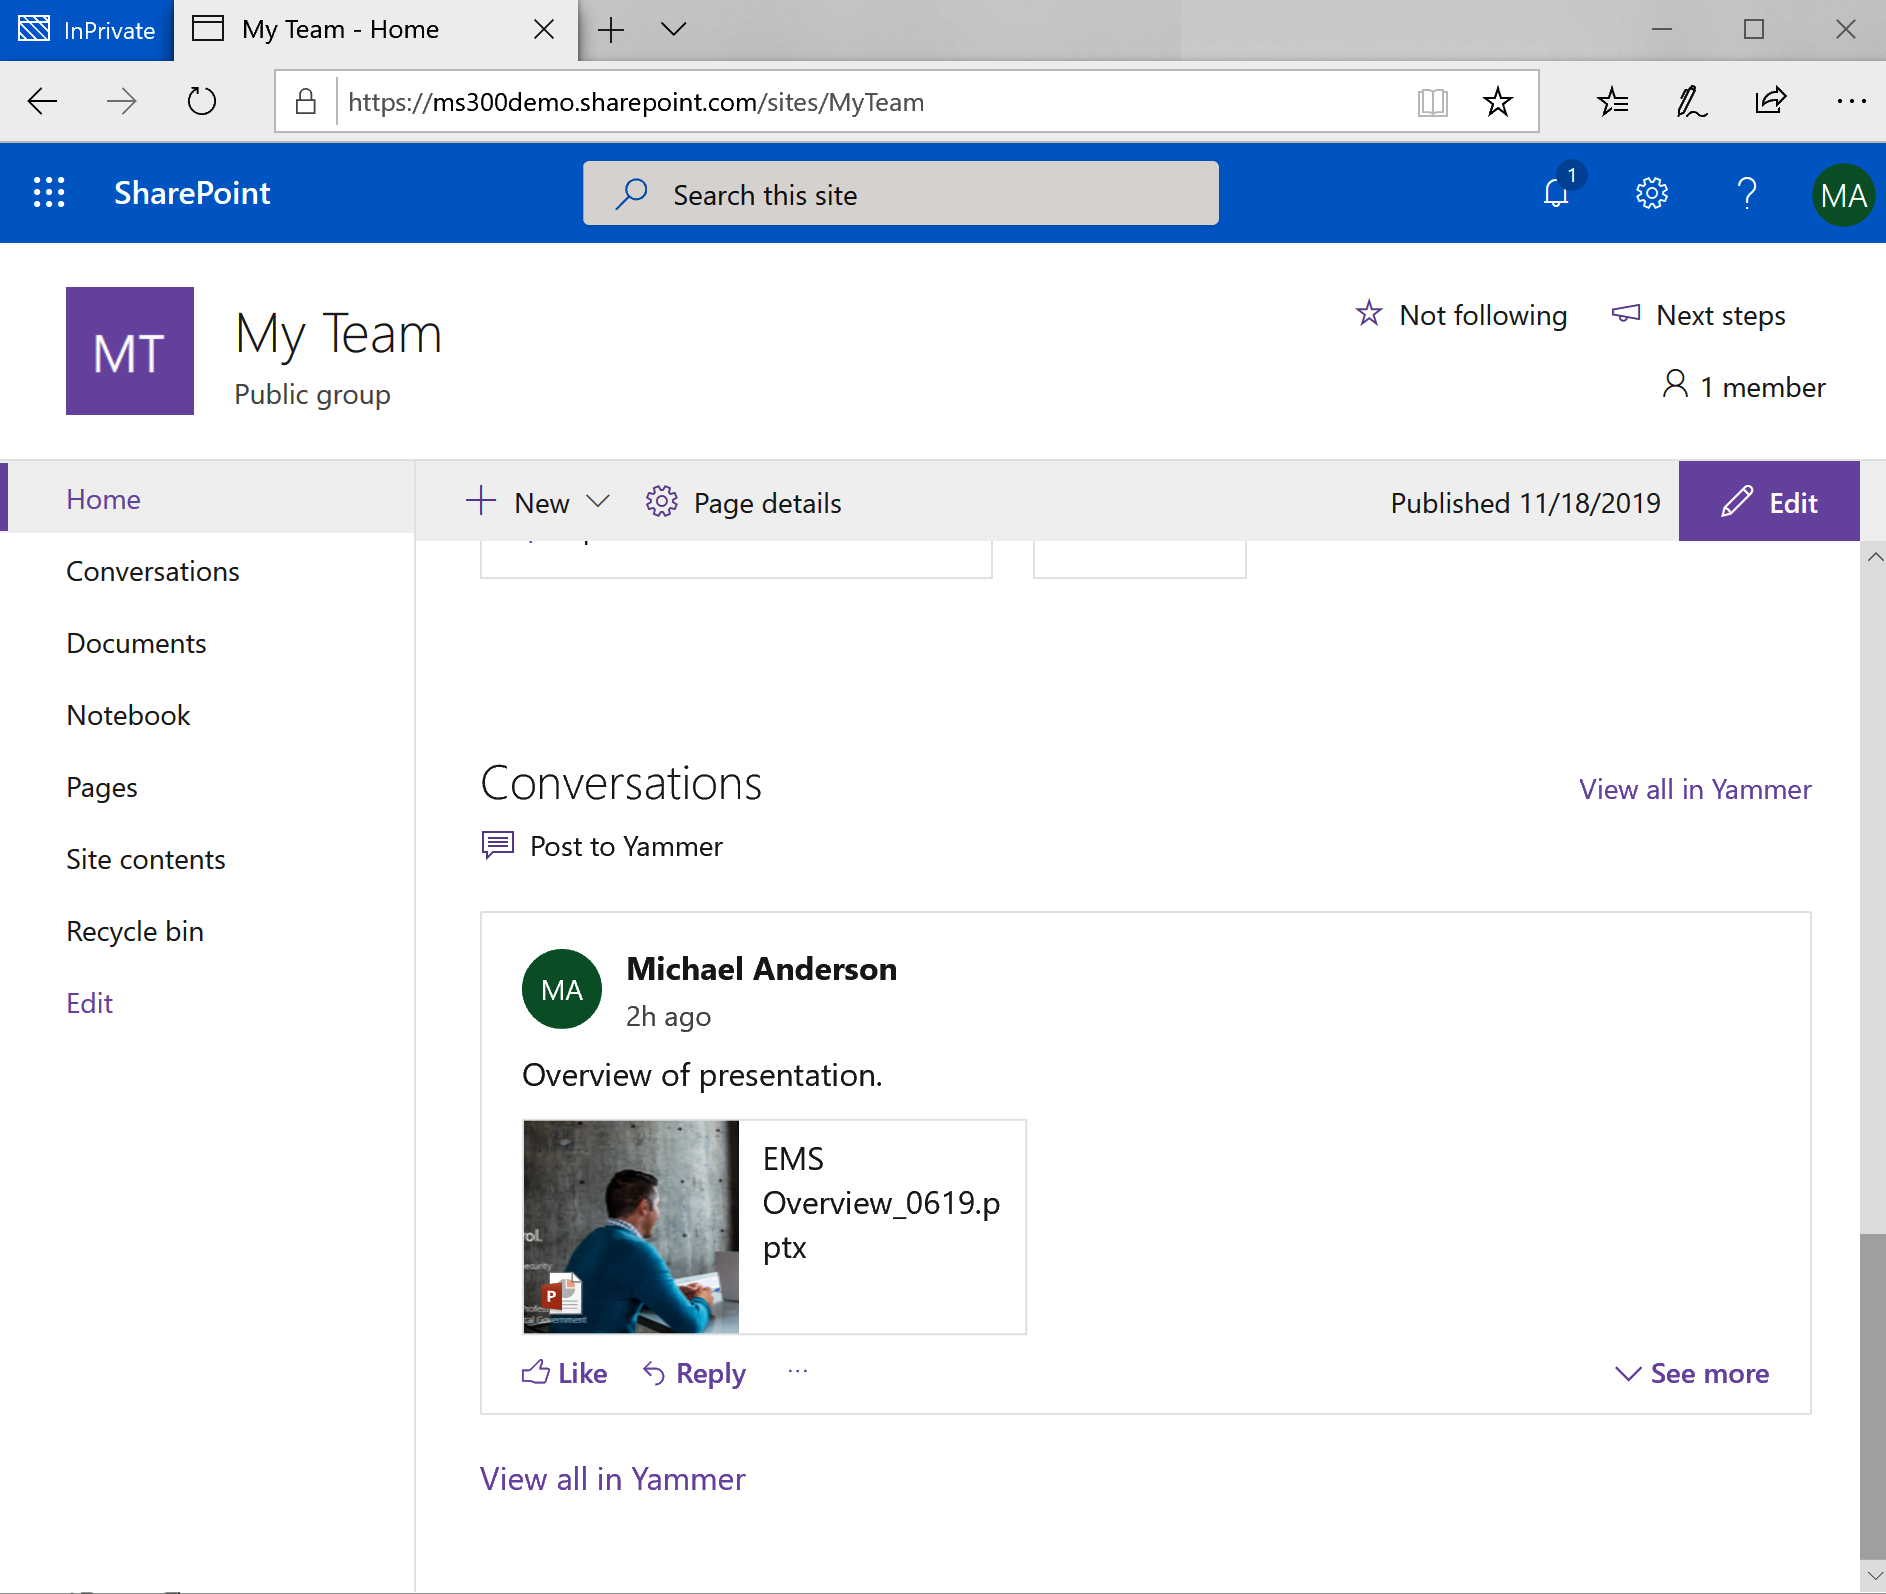Click the vertical scrollbar thumb

(1872, 1396)
